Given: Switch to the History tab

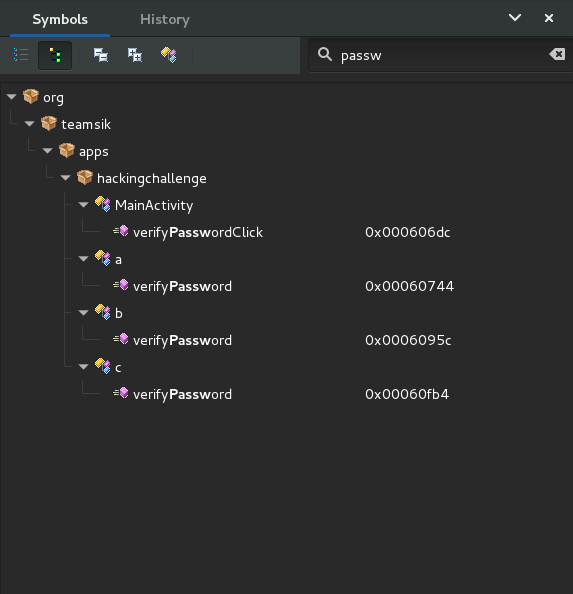Looking at the screenshot, I should pyautogui.click(x=165, y=19).
